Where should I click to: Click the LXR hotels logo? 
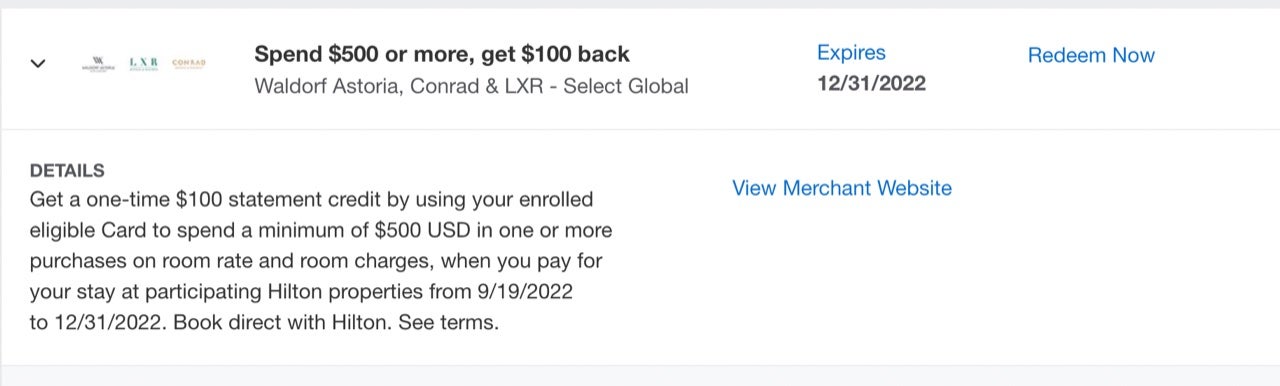point(144,63)
